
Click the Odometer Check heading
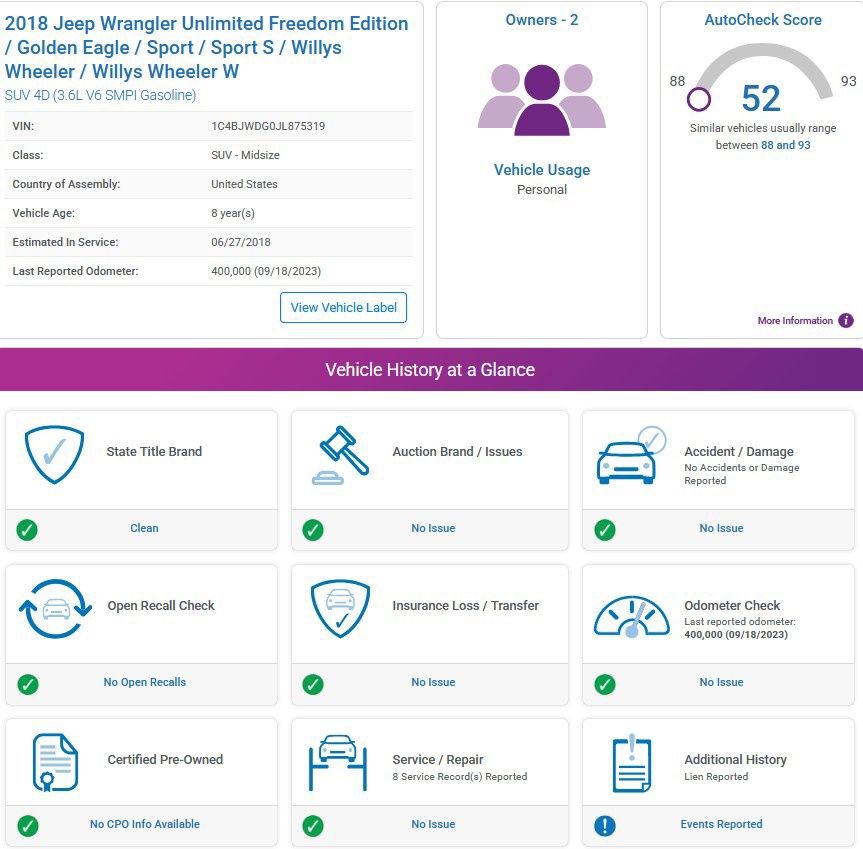point(732,606)
